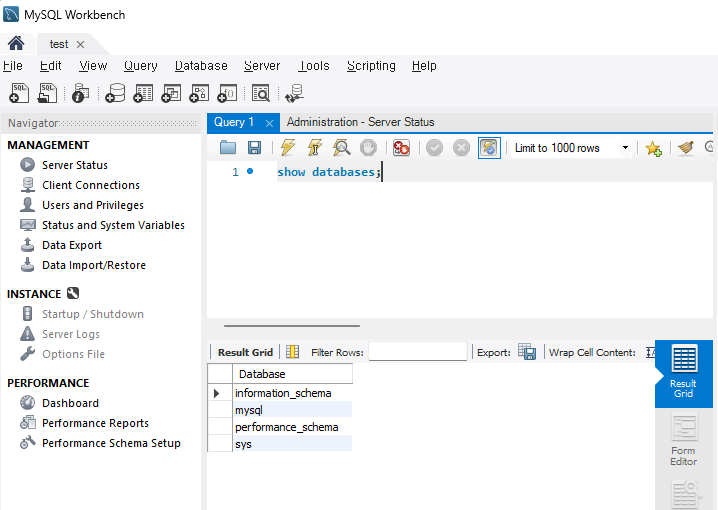This screenshot has width=718, height=510.
Task: Save the script to a file
Action: point(254,147)
